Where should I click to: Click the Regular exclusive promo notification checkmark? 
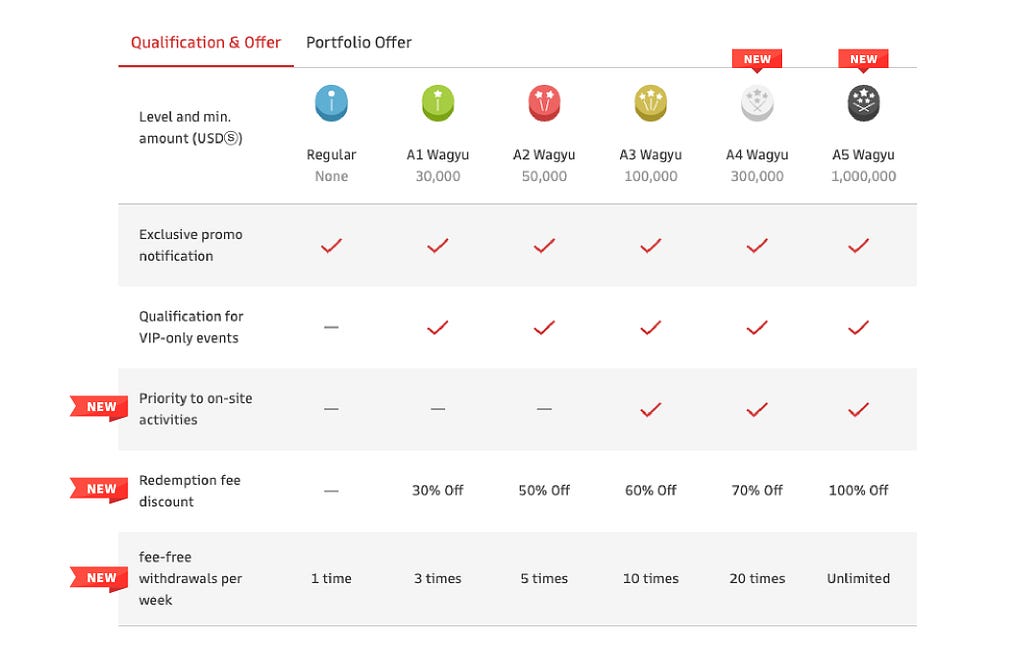click(331, 246)
